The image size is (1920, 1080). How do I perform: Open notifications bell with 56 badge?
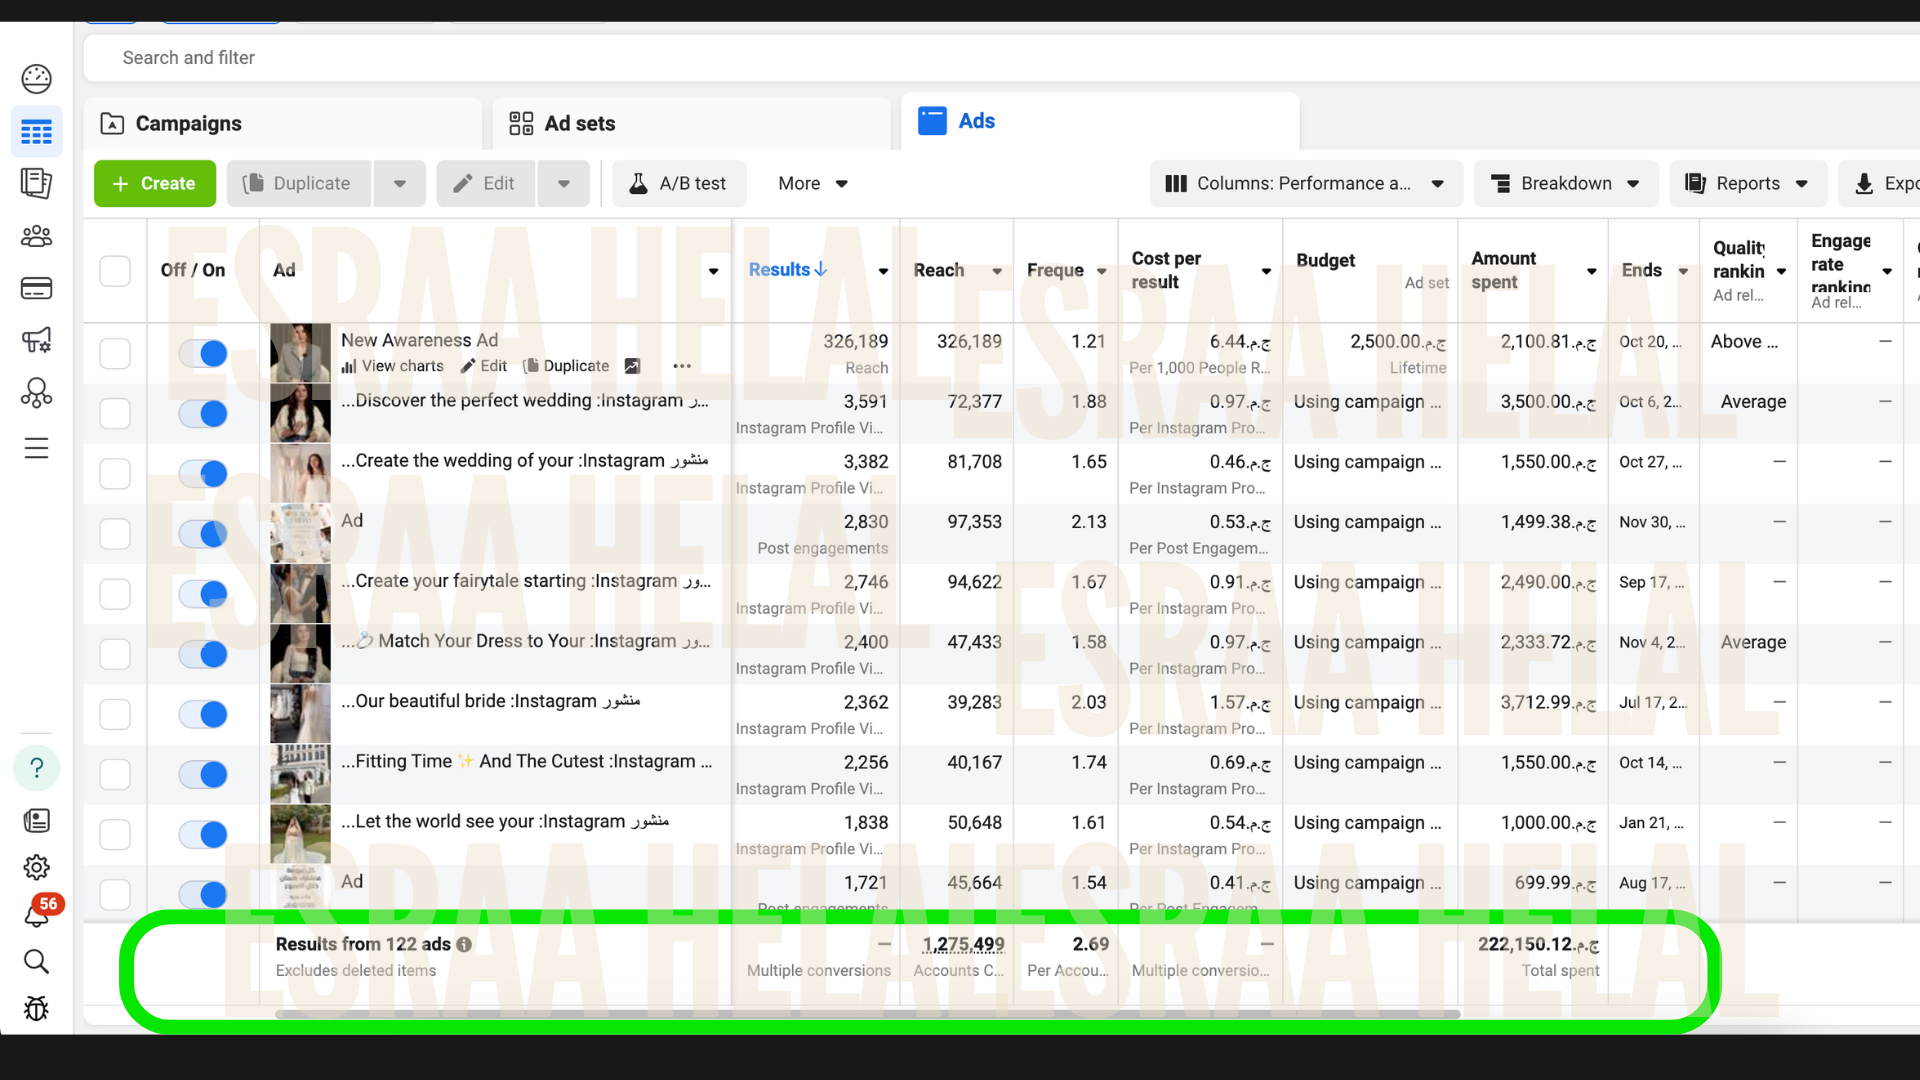pyautogui.click(x=37, y=914)
